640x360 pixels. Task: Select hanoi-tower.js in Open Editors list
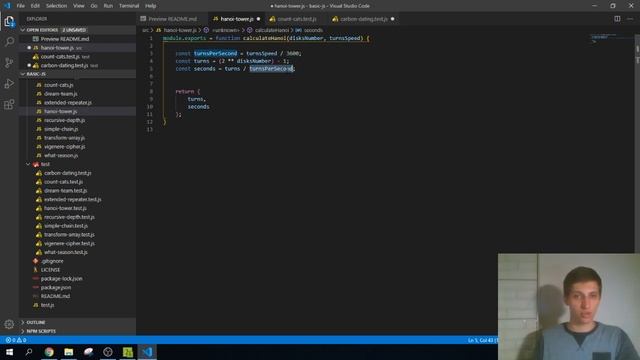click(x=78, y=48)
